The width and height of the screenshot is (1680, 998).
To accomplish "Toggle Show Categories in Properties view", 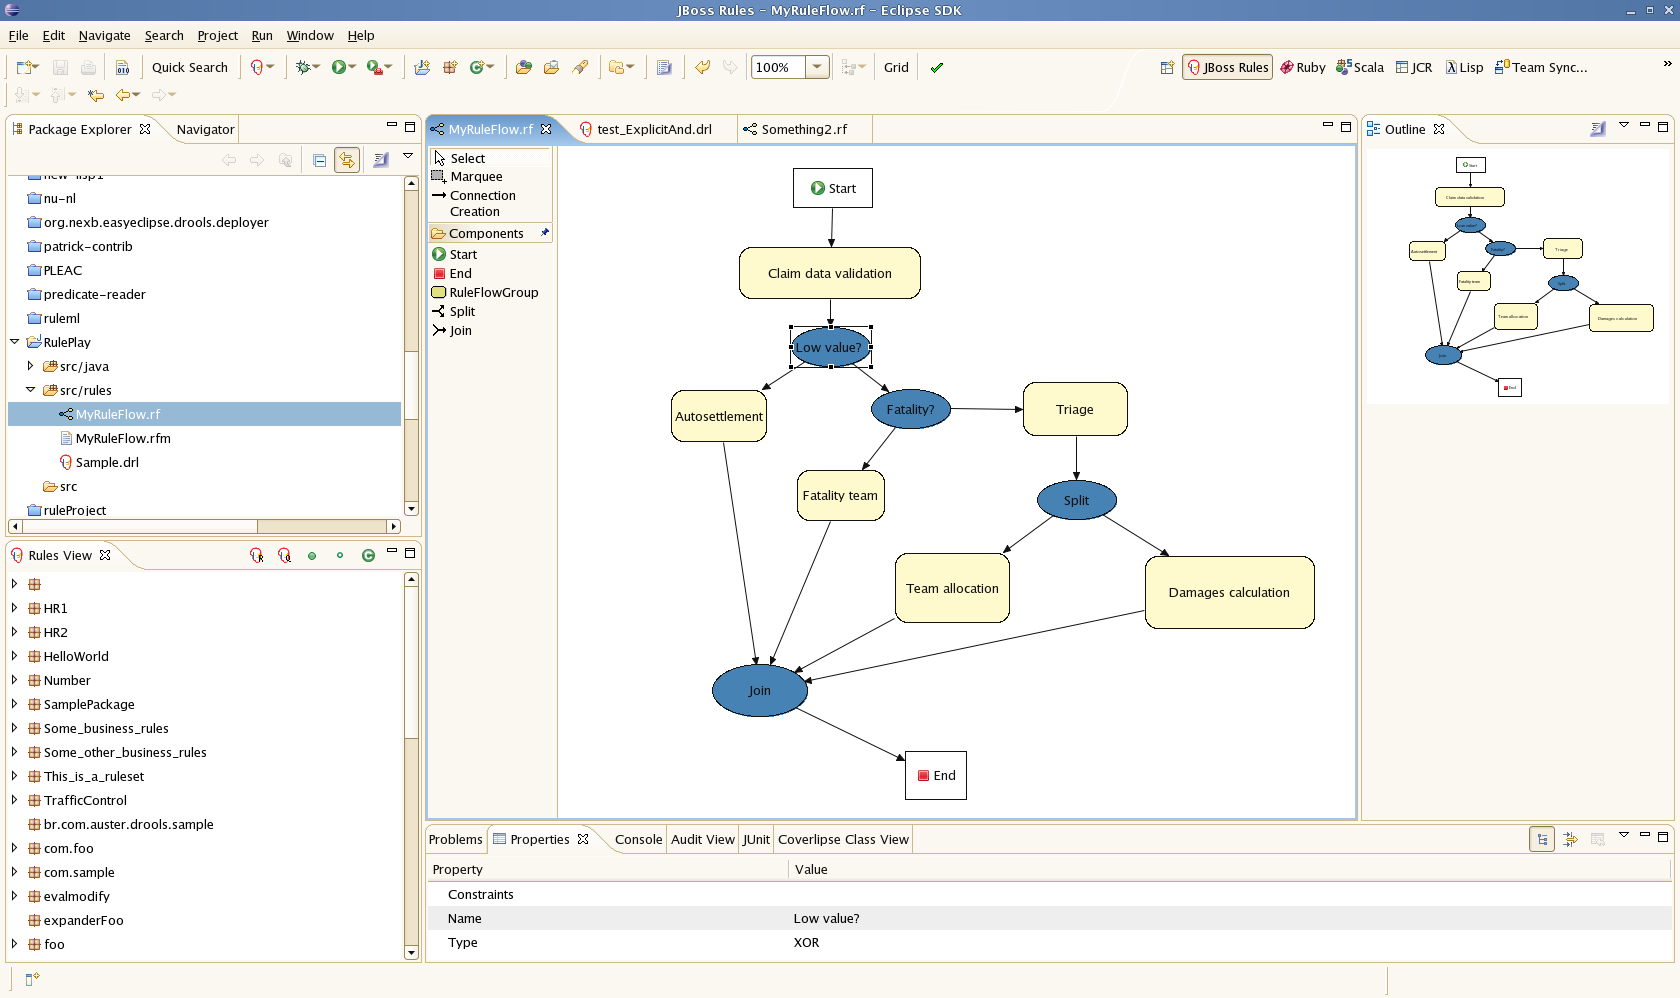I will click(1542, 840).
